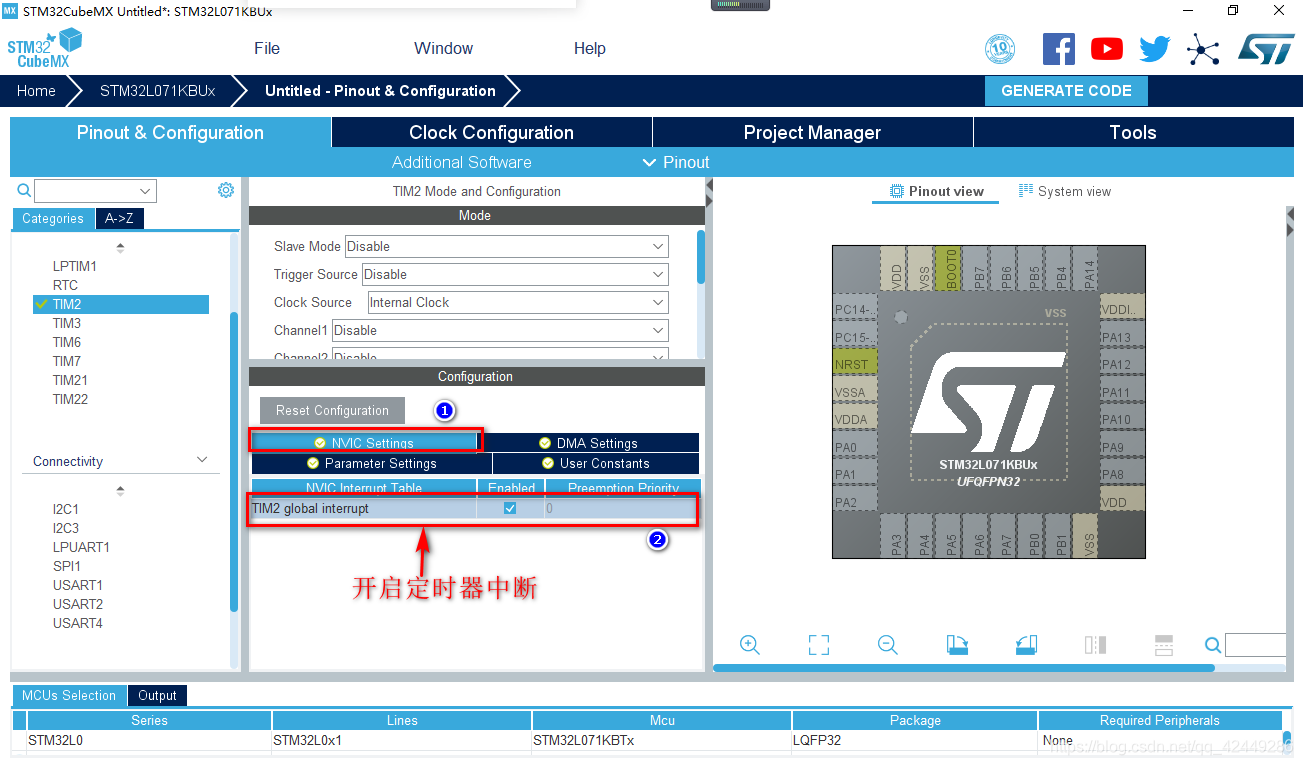This screenshot has width=1303, height=765.
Task: Click the pin search magnifier icon
Action: (x=1212, y=645)
